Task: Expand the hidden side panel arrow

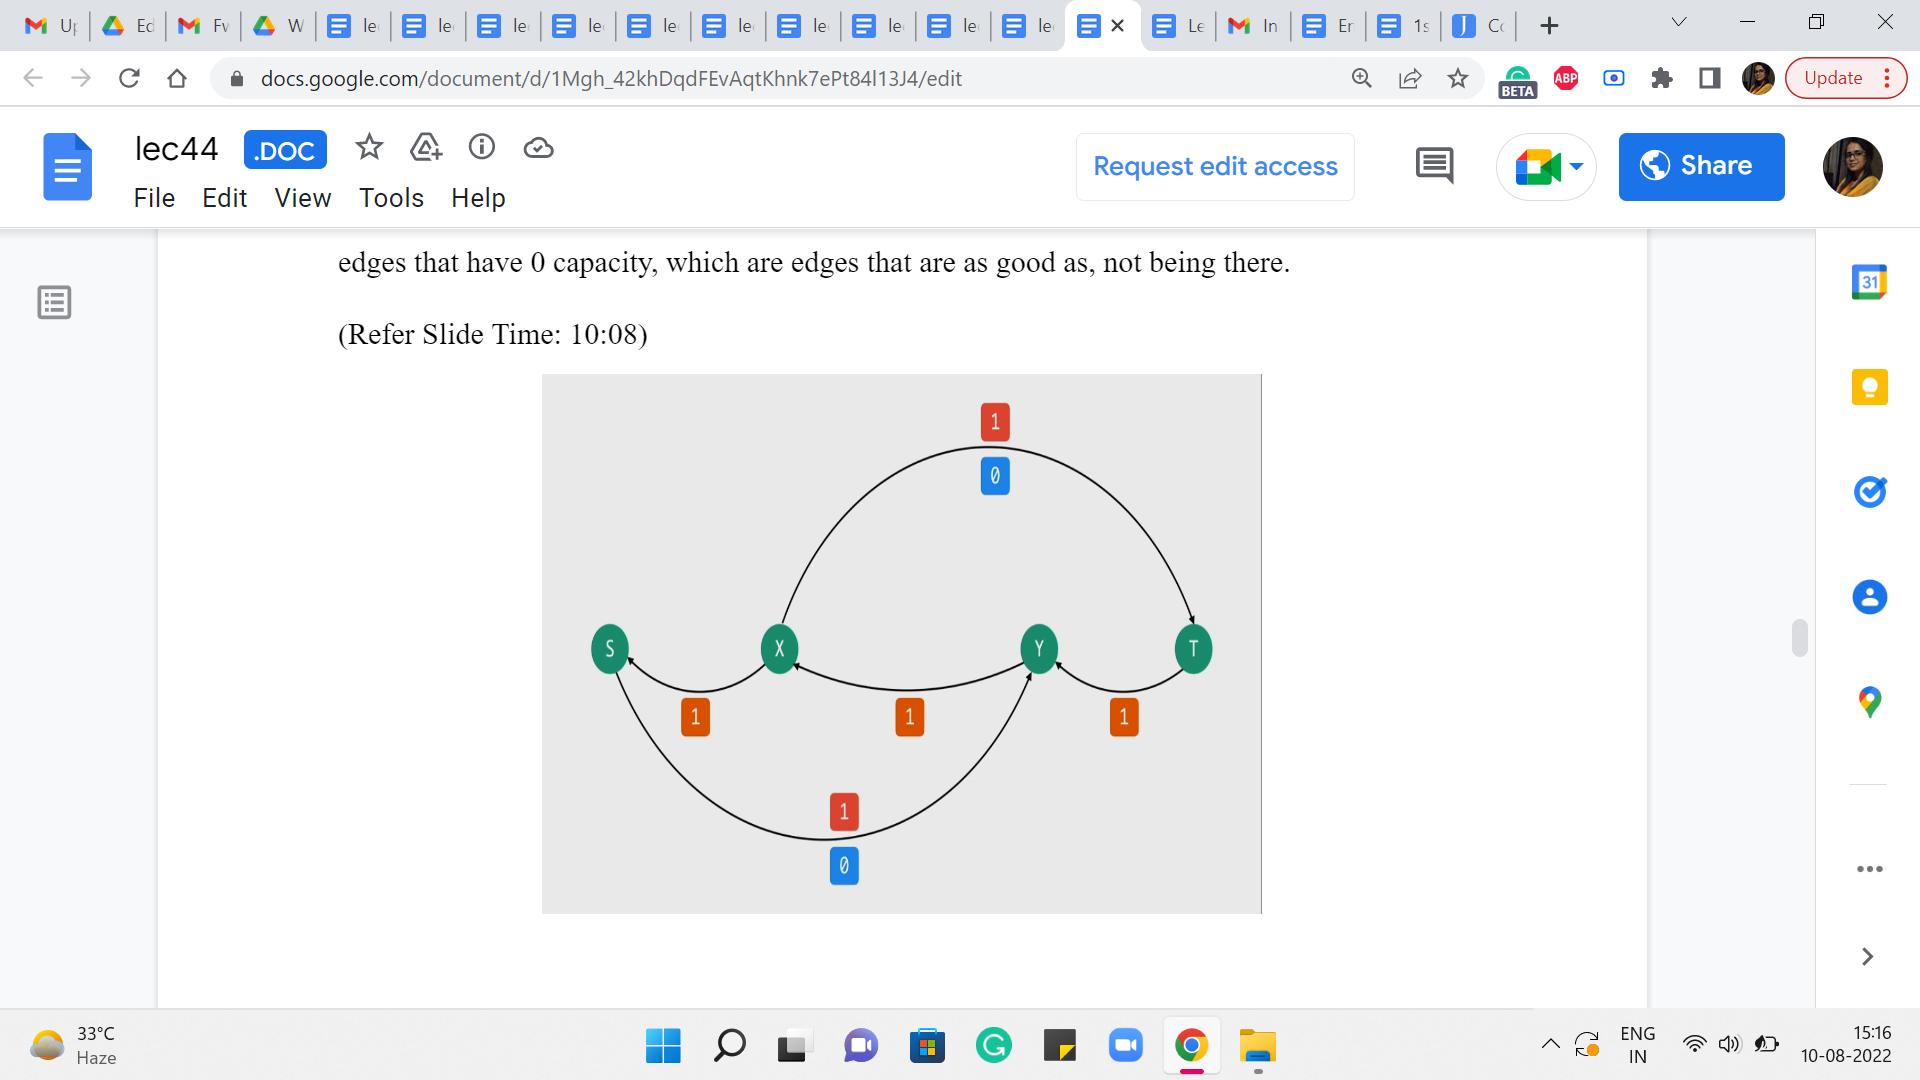Action: pyautogui.click(x=1867, y=957)
